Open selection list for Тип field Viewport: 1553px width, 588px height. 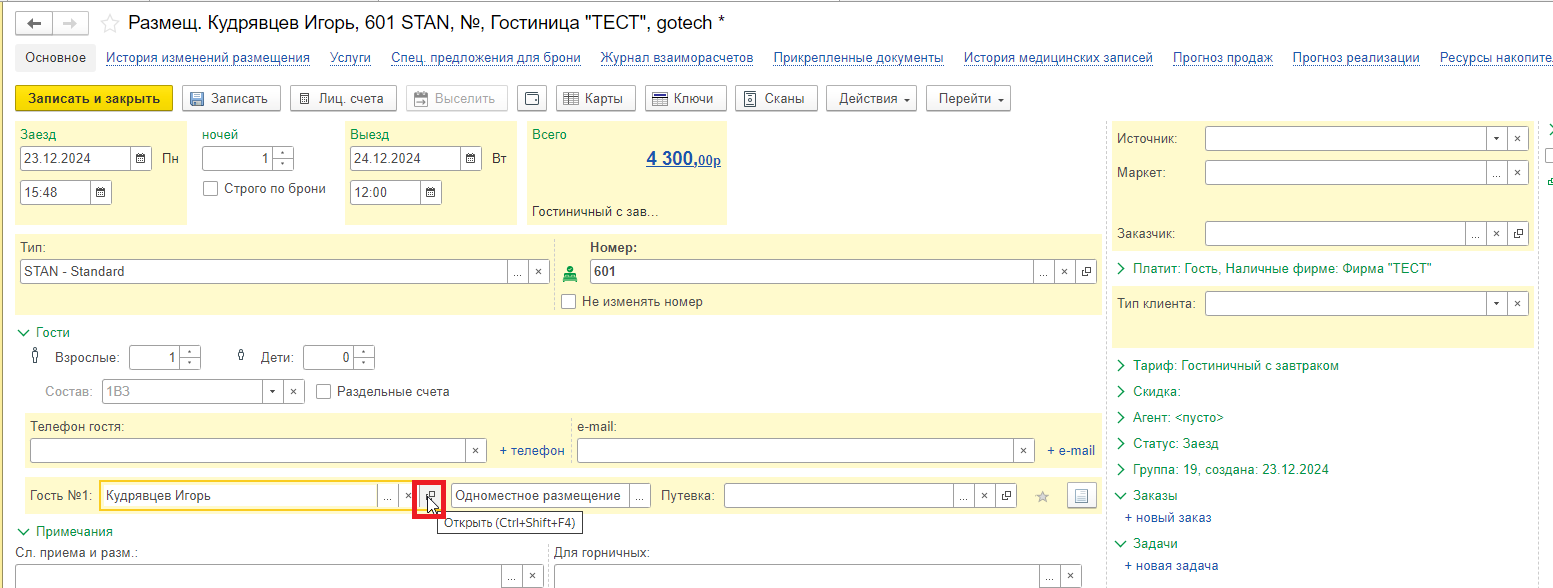[x=517, y=272]
